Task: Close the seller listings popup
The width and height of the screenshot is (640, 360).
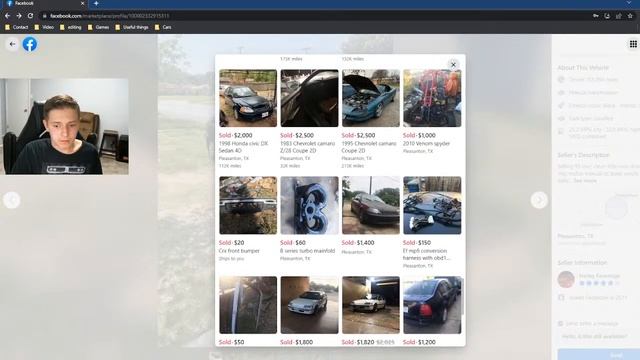Action: tap(453, 64)
